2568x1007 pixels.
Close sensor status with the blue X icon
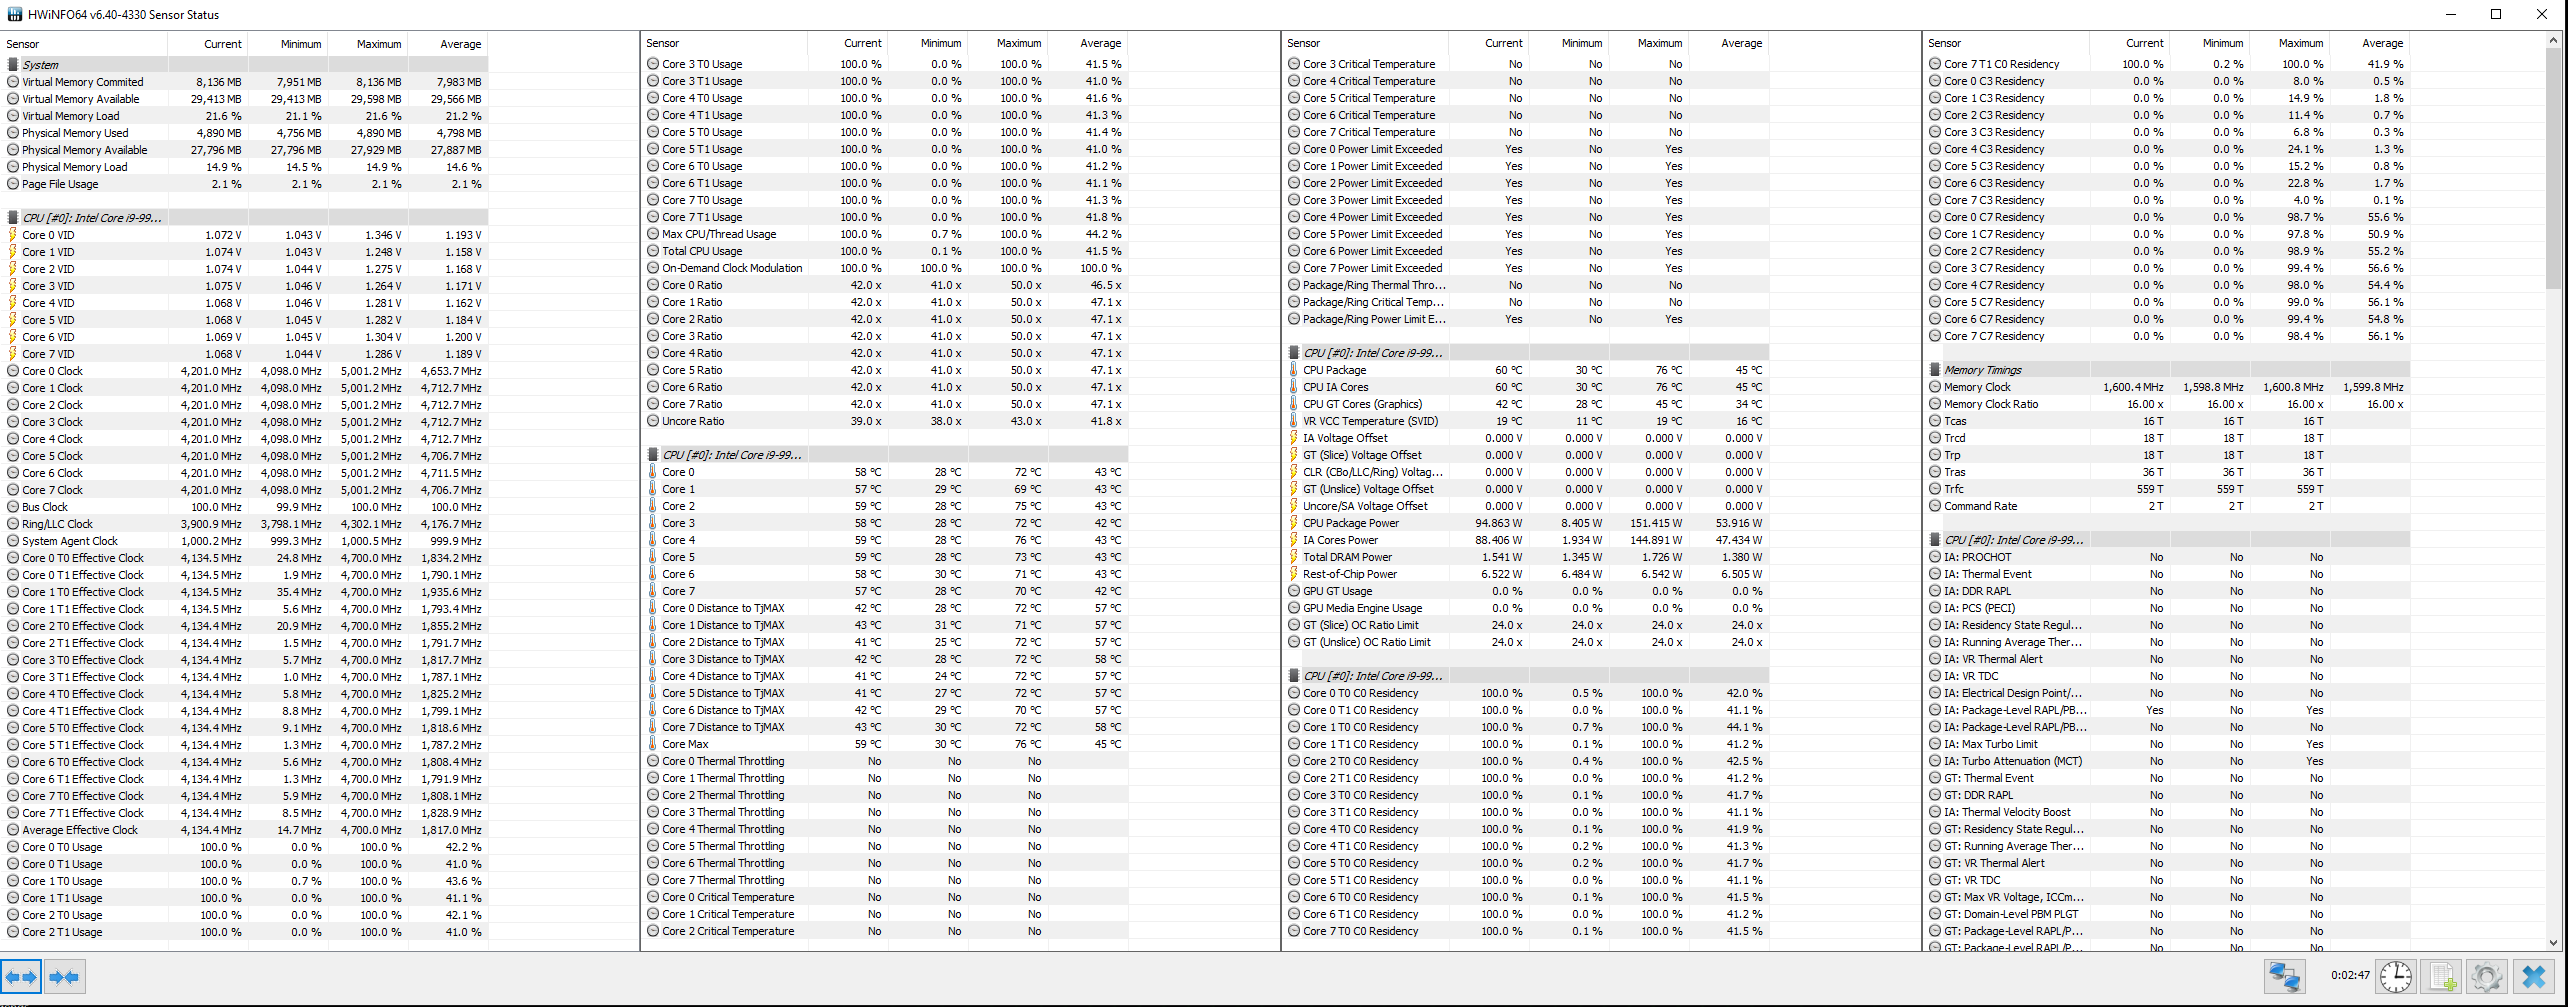(2534, 976)
